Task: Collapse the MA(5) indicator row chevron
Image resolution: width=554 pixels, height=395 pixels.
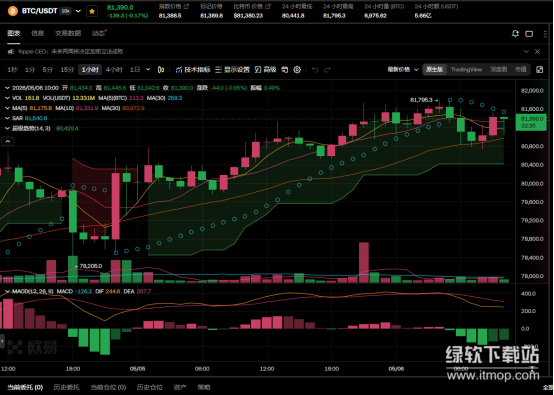Action: click(7, 108)
